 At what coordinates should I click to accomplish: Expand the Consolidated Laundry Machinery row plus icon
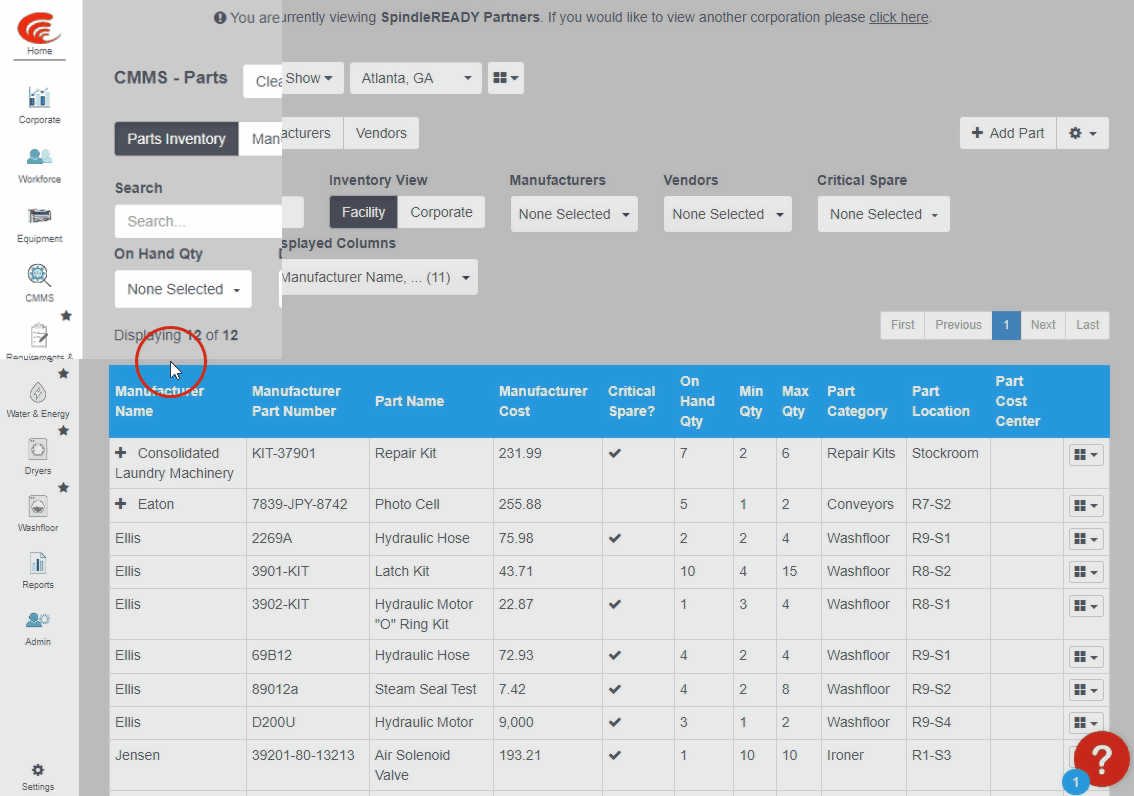pos(121,453)
